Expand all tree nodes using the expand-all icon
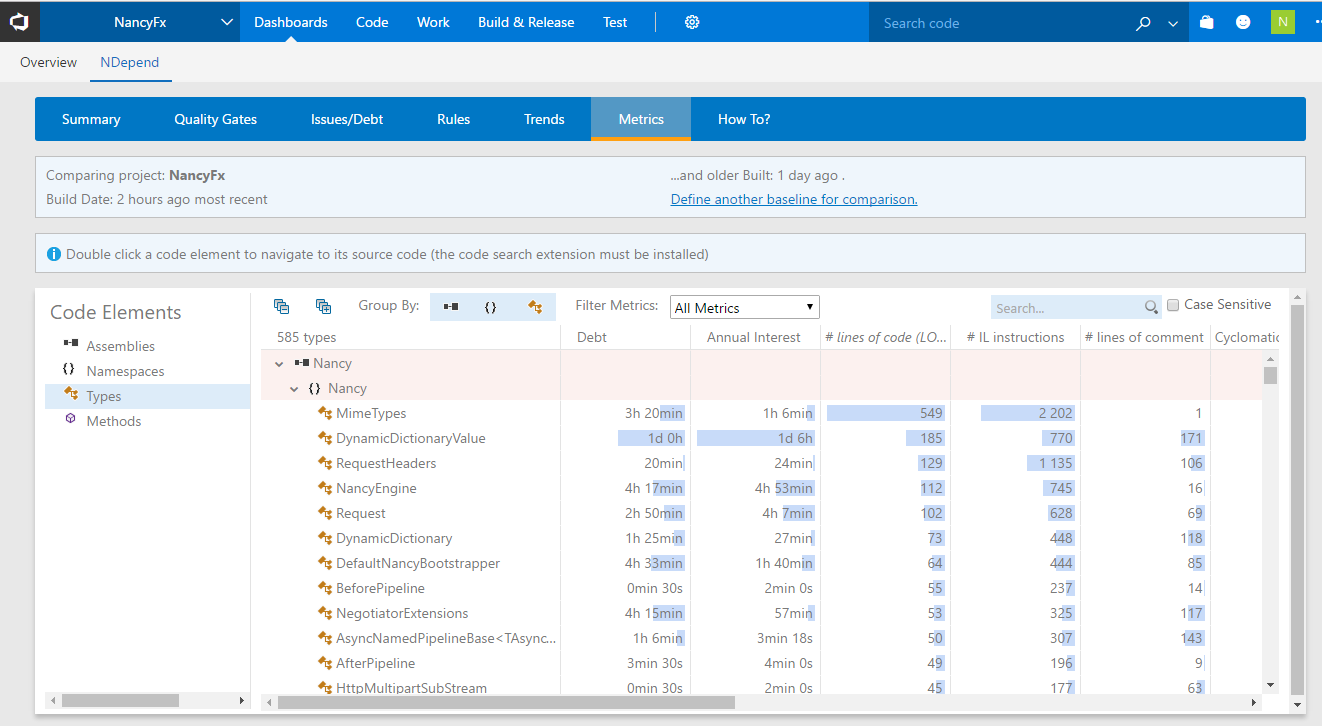This screenshot has width=1322, height=726. 323,306
